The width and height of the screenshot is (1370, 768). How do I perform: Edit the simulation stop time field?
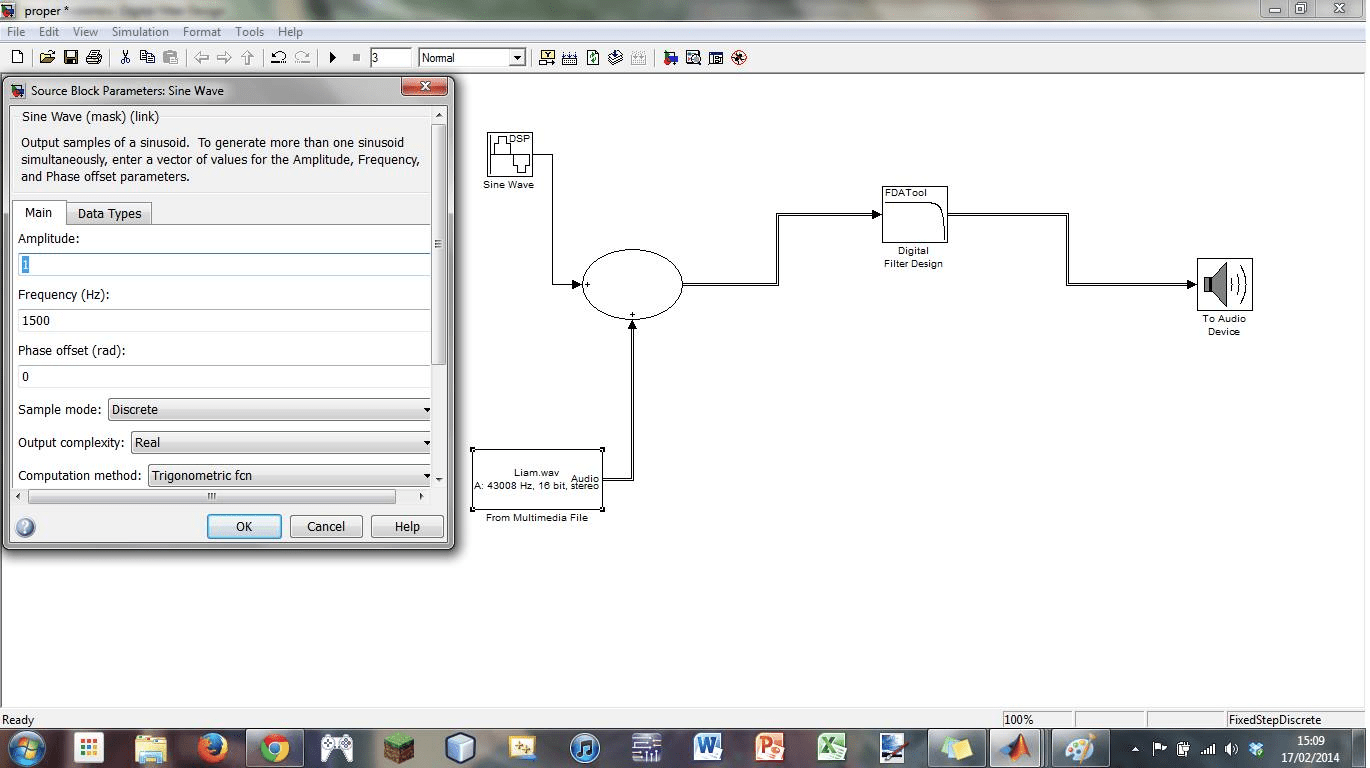(390, 58)
